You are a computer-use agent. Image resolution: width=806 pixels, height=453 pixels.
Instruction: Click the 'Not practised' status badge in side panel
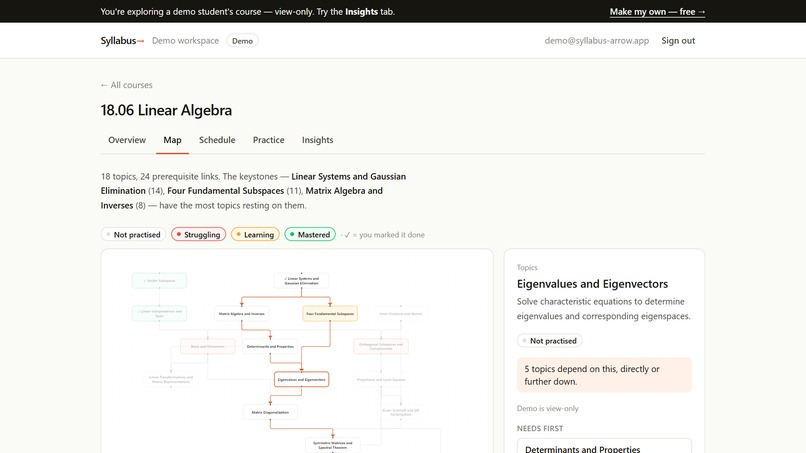click(x=549, y=340)
